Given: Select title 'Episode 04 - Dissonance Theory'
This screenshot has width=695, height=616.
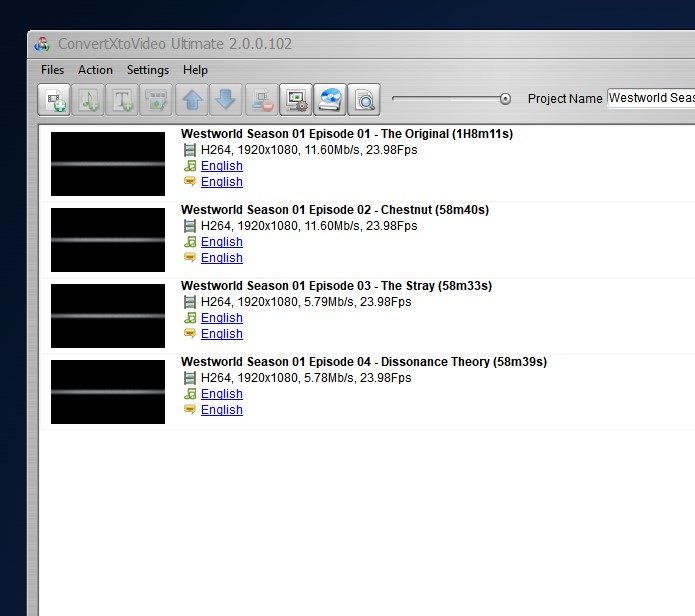Looking at the screenshot, I should click(398, 362).
